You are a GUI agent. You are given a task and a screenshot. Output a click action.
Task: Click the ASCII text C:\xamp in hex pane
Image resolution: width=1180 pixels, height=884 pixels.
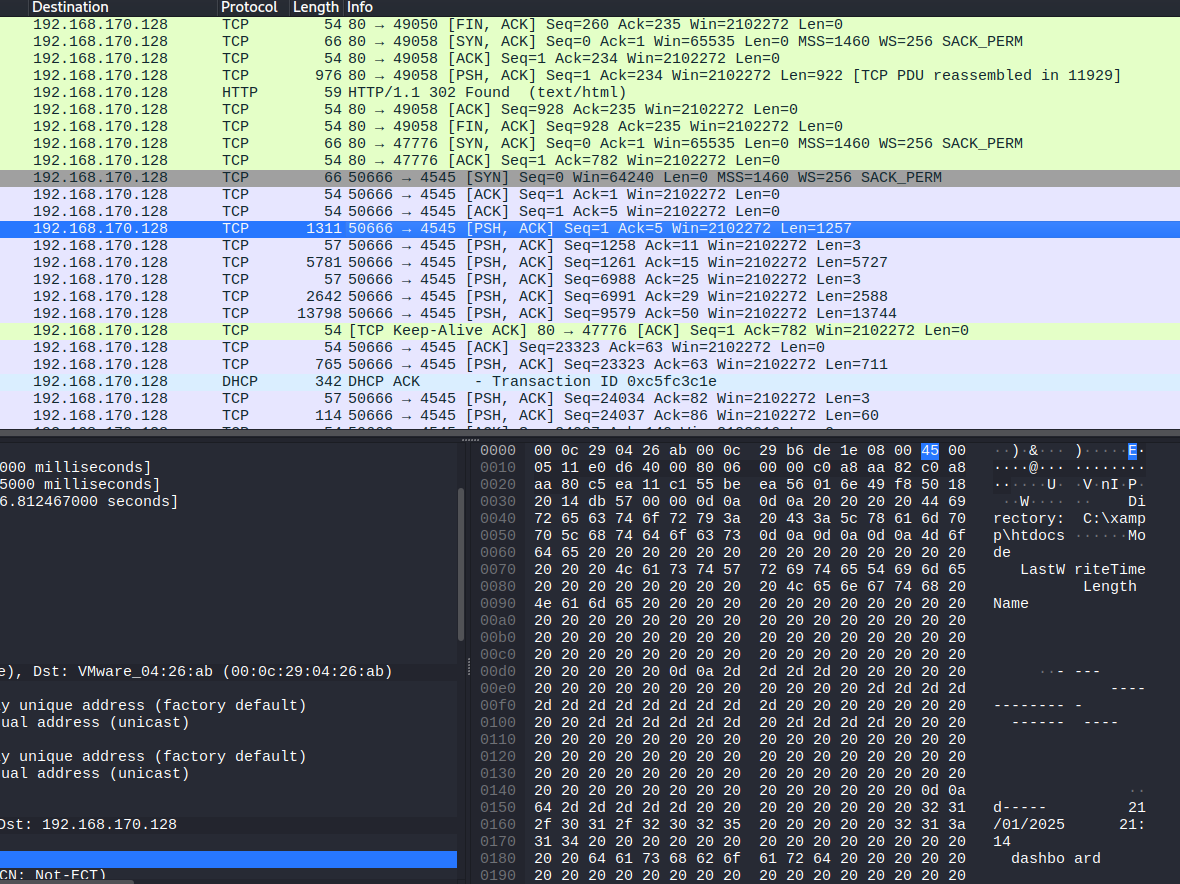pyautogui.click(x=1114, y=518)
